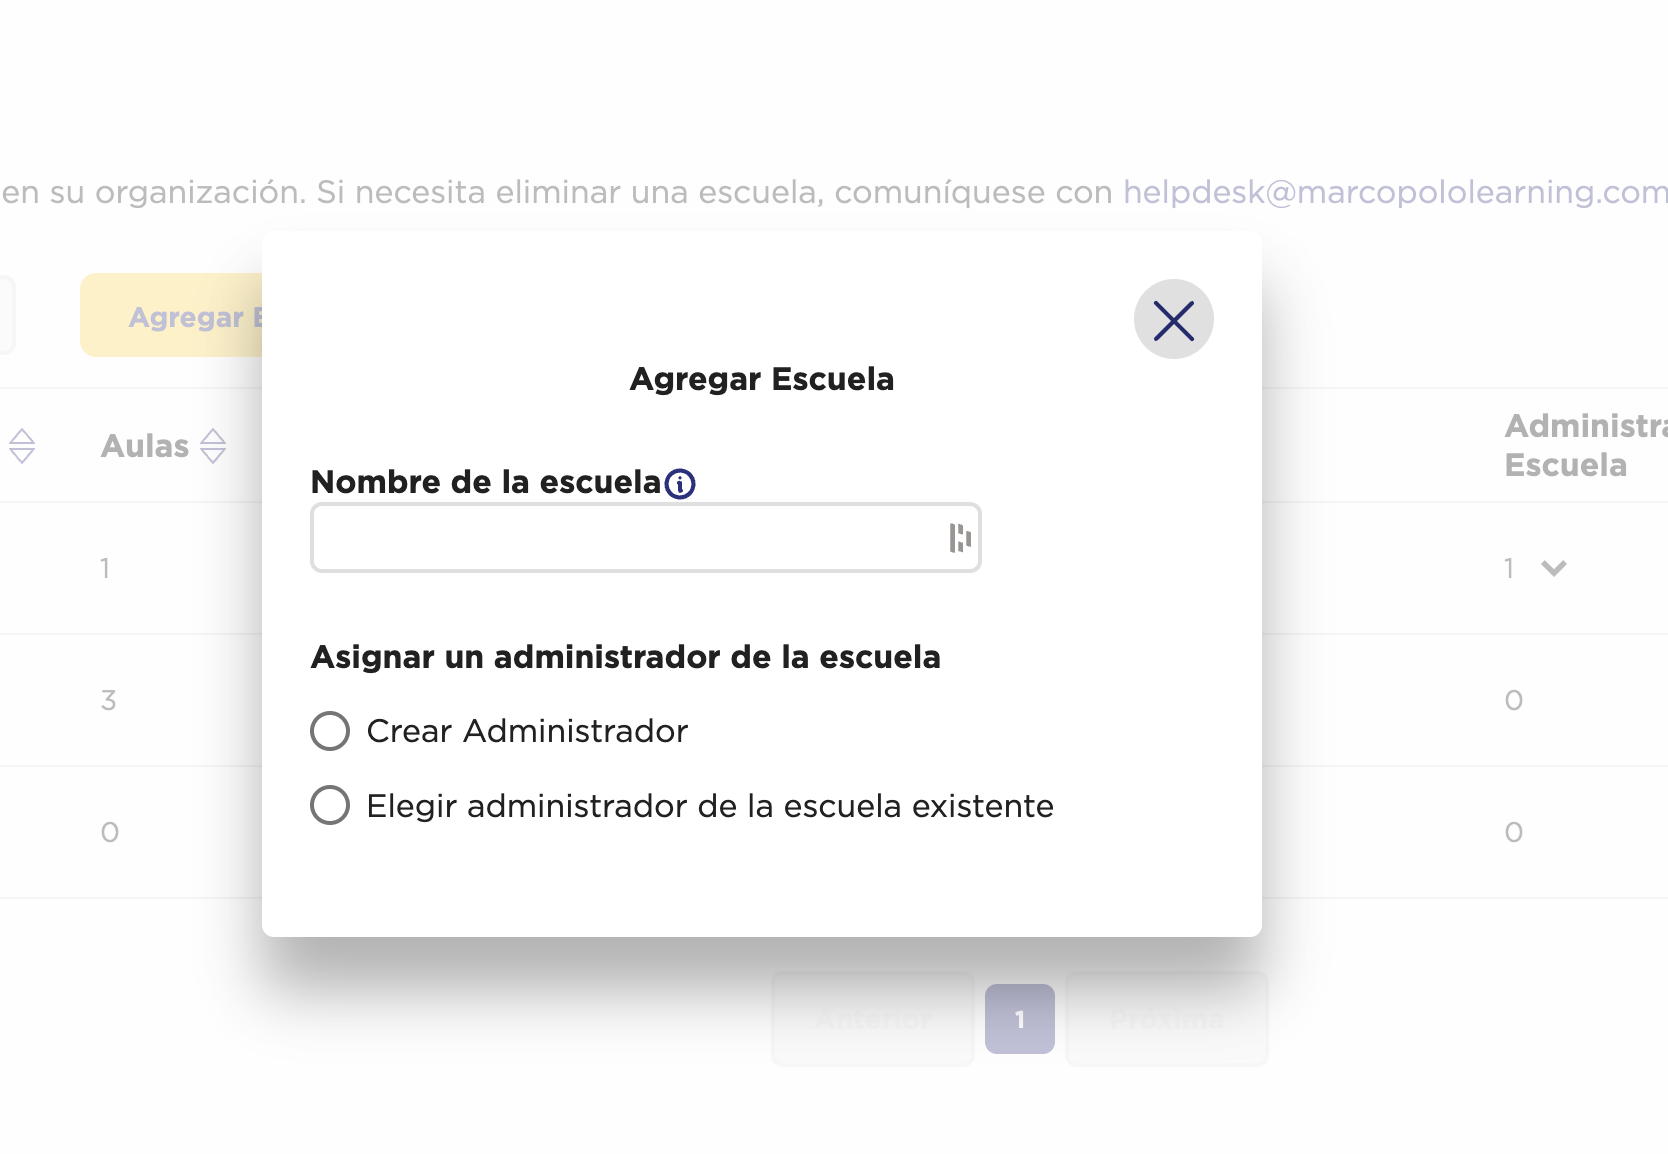This screenshot has width=1668, height=1154.
Task: Select the Crear Administrador radio option
Action: pyautogui.click(x=330, y=731)
